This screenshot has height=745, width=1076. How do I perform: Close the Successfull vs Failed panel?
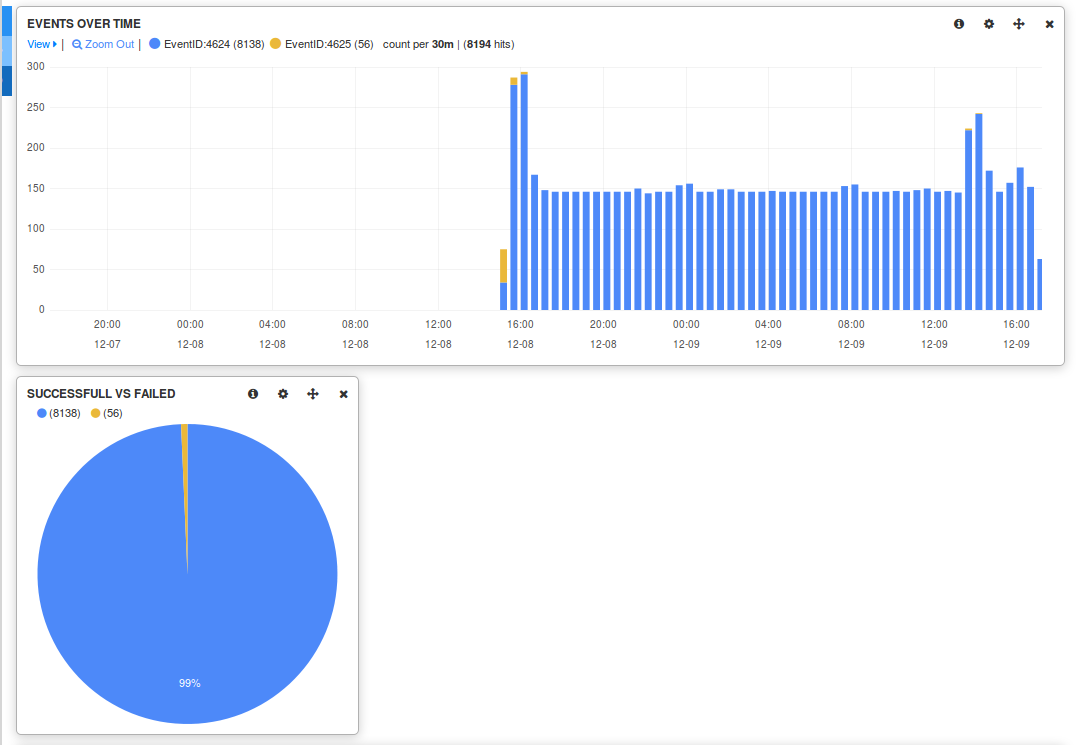pos(343,394)
